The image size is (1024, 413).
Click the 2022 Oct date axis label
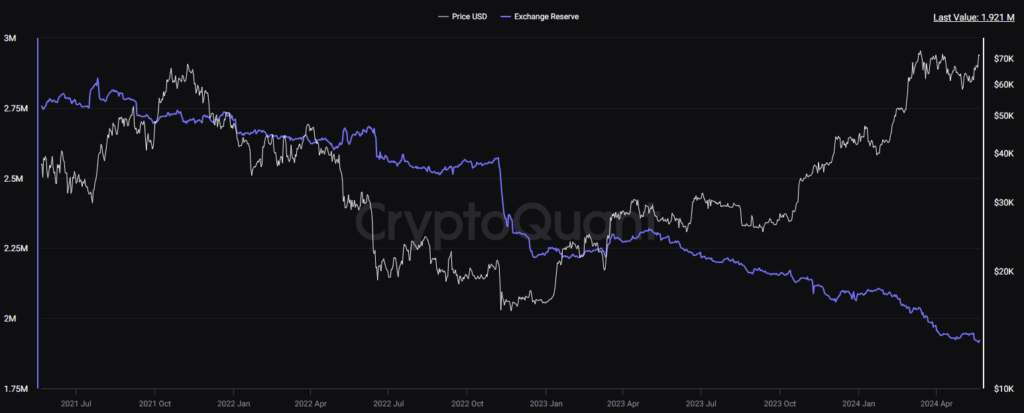[467, 405]
